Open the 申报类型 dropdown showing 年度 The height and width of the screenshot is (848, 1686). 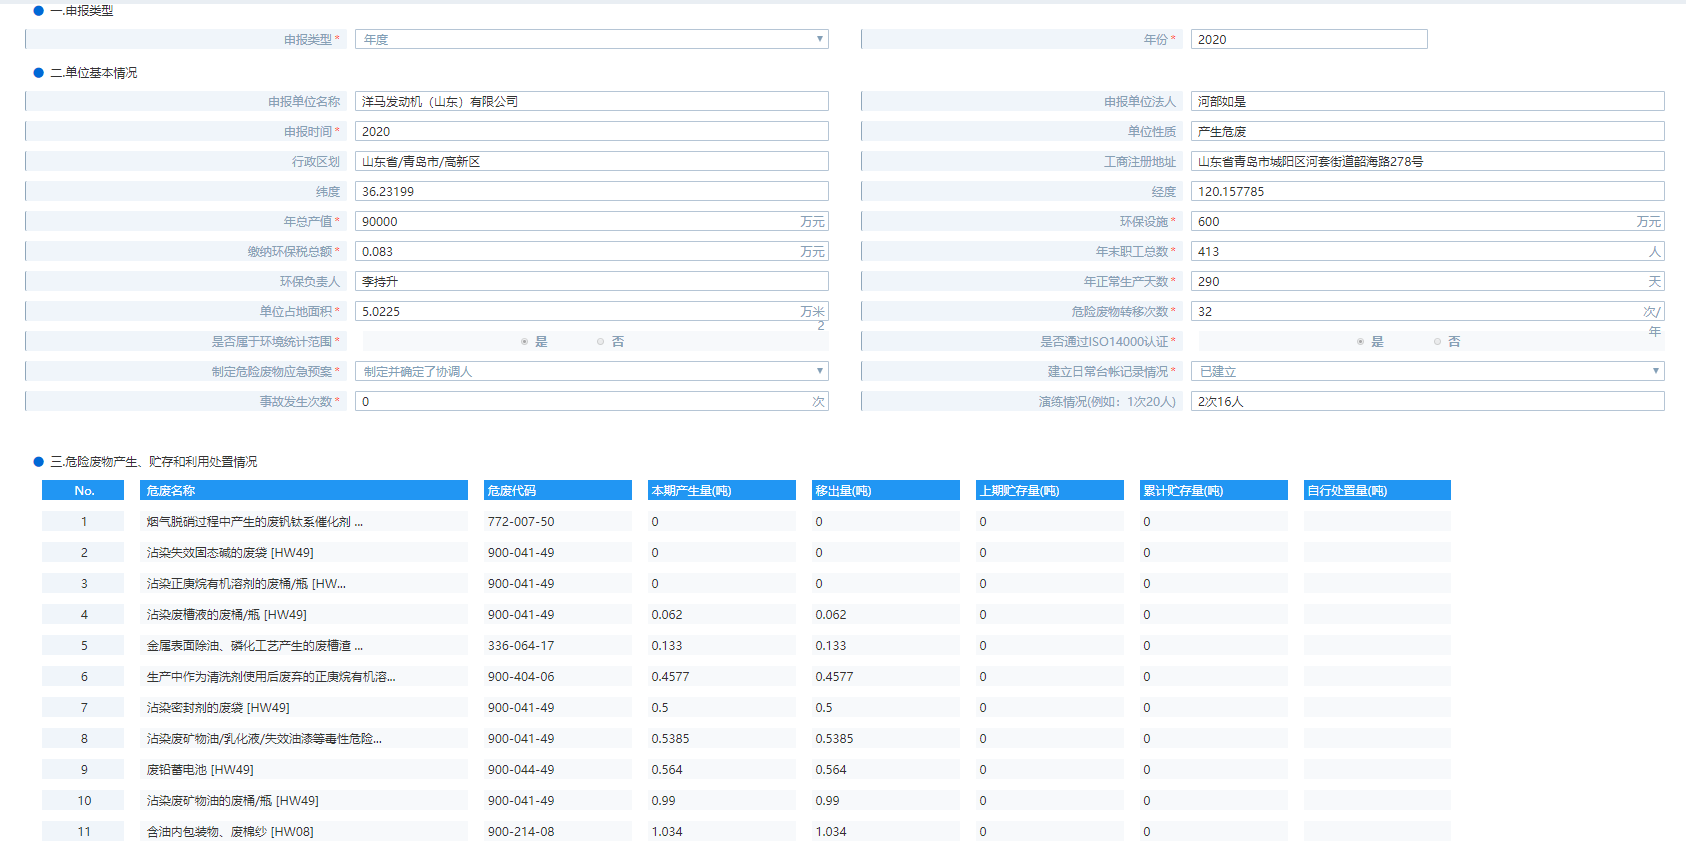coord(592,39)
